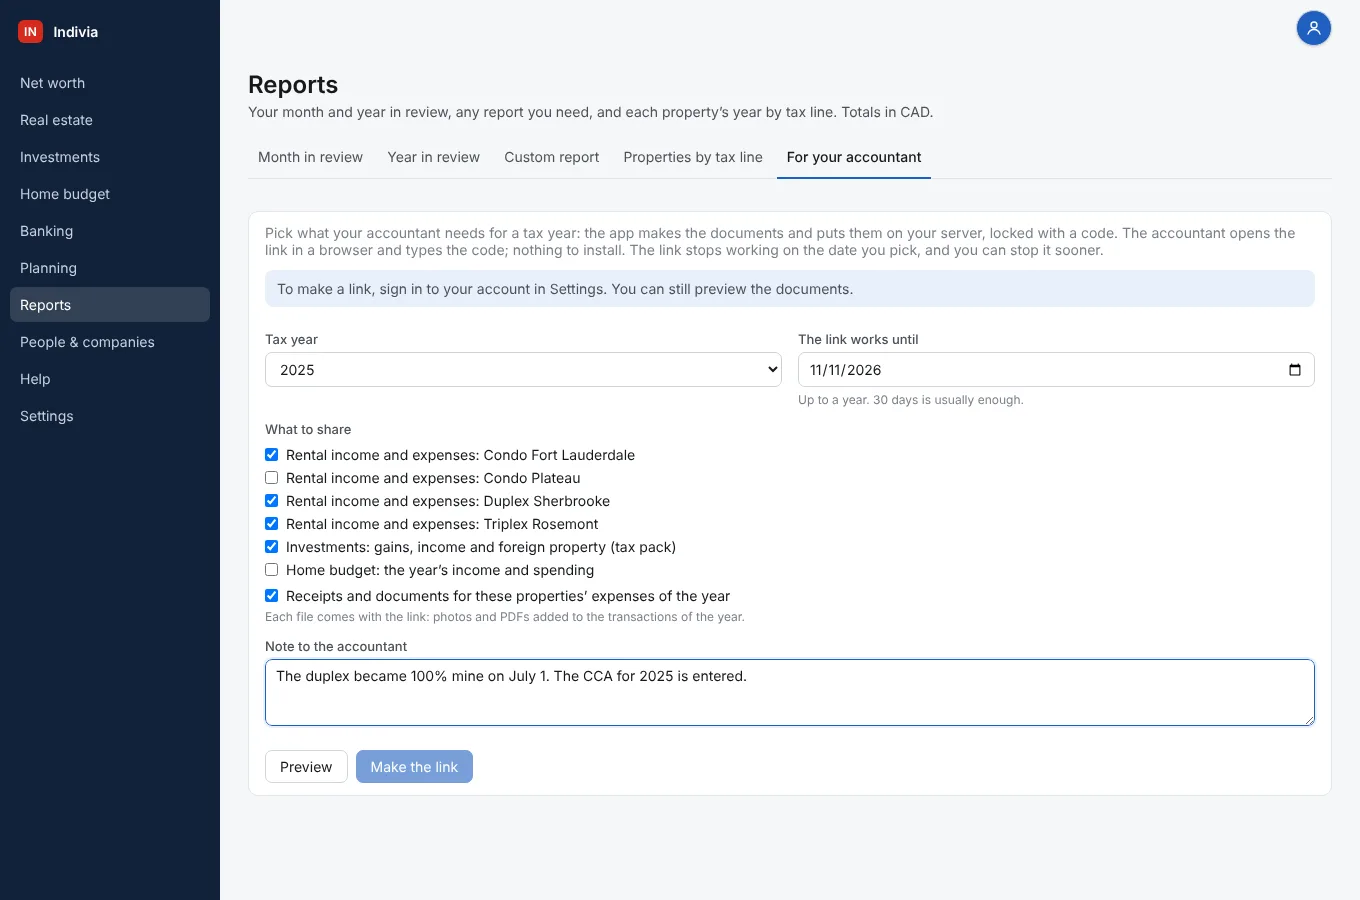
Task: Open Planning in sidebar
Action: pos(110,268)
